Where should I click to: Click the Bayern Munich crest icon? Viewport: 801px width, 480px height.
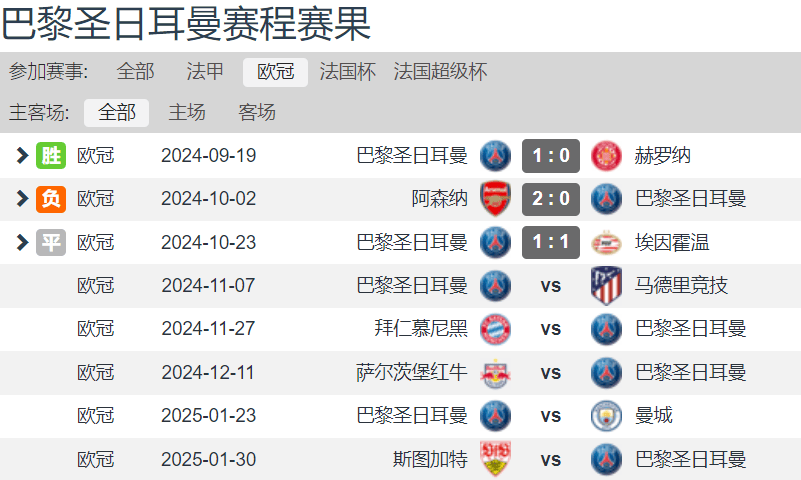click(495, 329)
